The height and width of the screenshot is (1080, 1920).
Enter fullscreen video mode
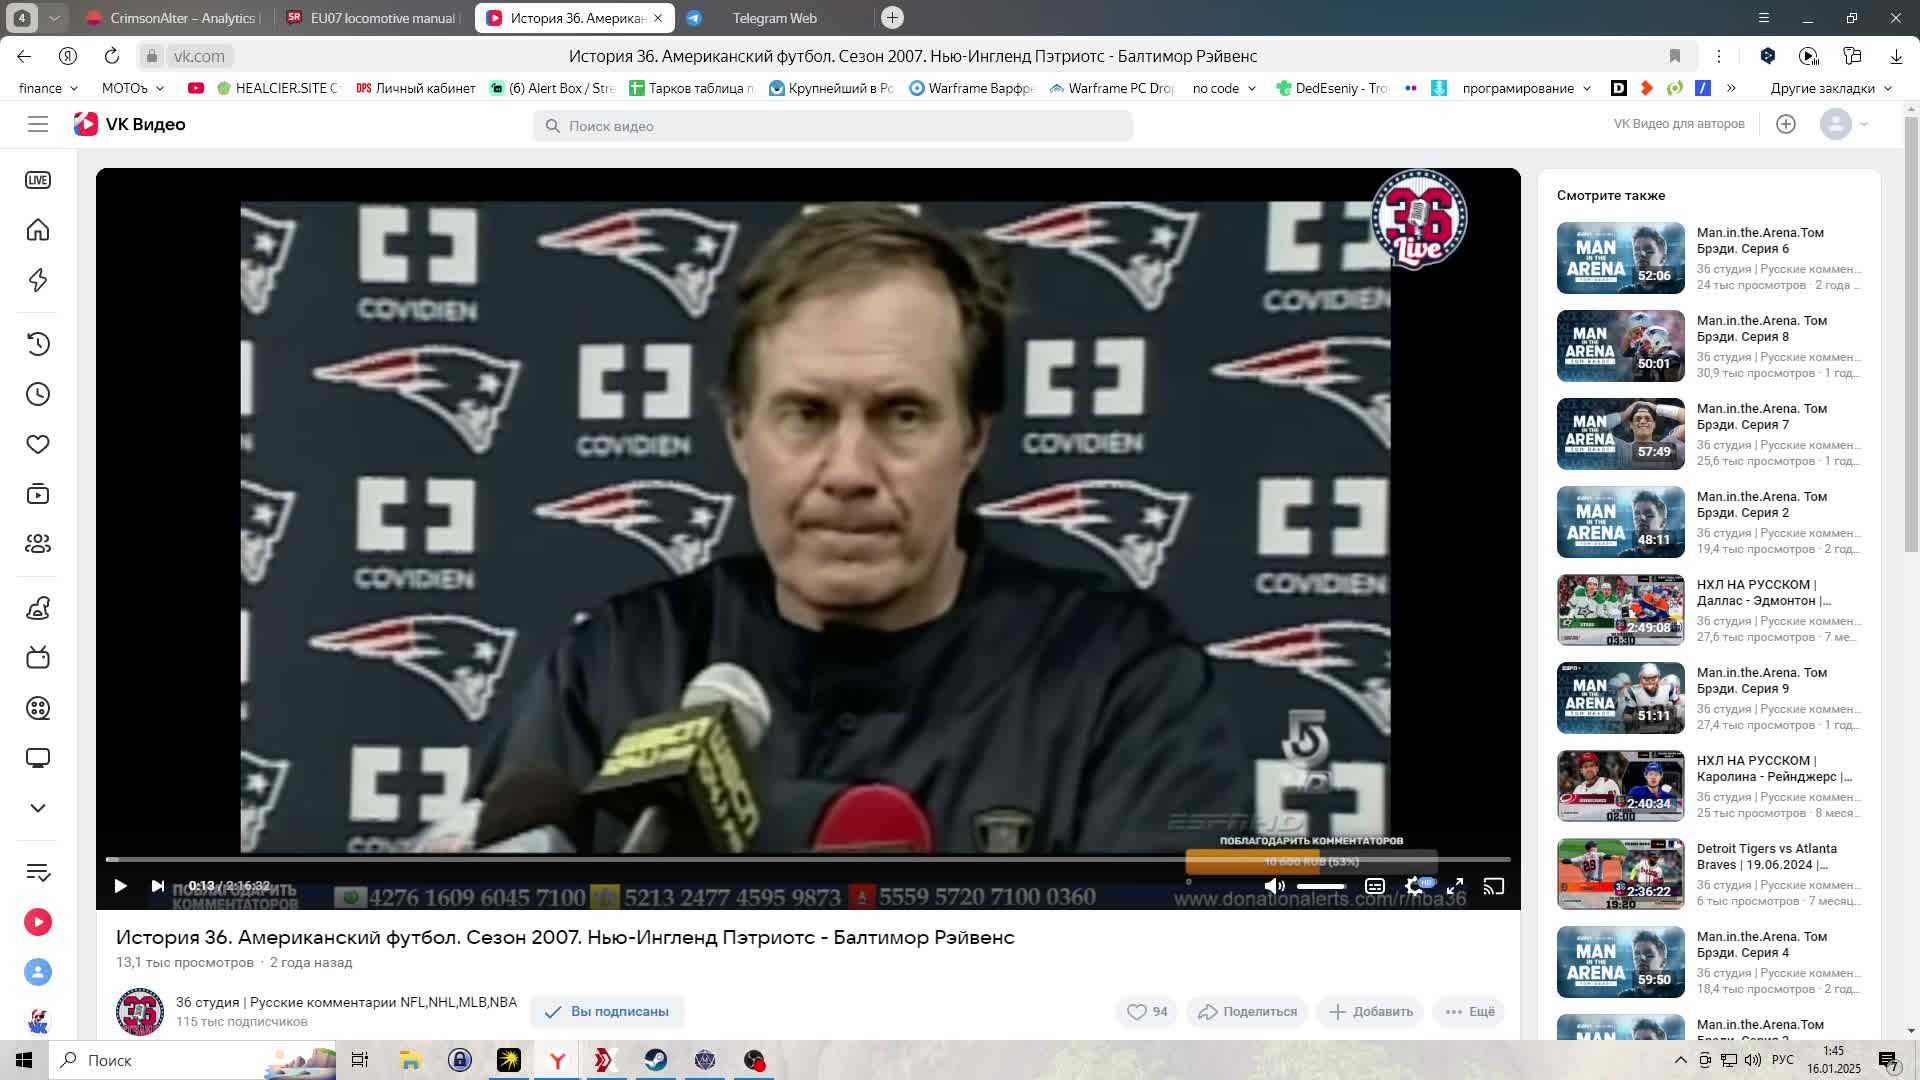tap(1455, 886)
